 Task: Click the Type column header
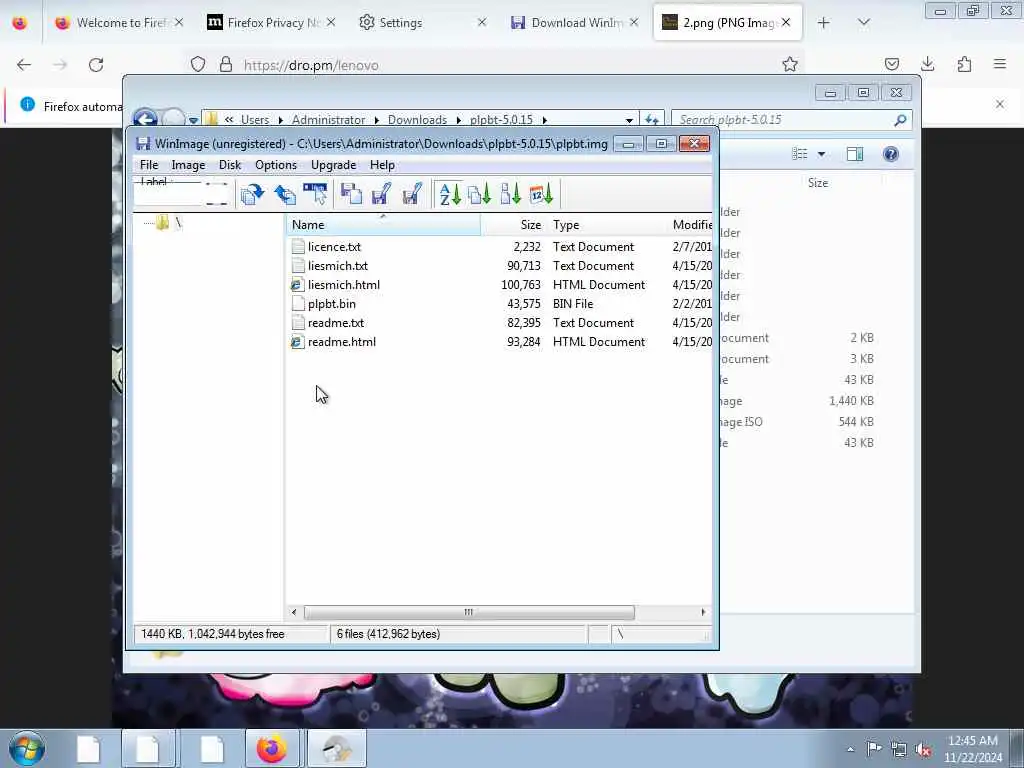[607, 225]
